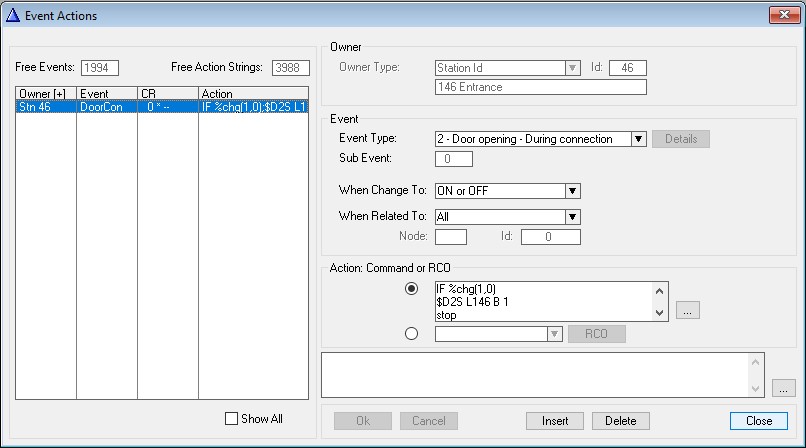Click the Sub Event input field
806x448 pixels.
(x=455, y=159)
